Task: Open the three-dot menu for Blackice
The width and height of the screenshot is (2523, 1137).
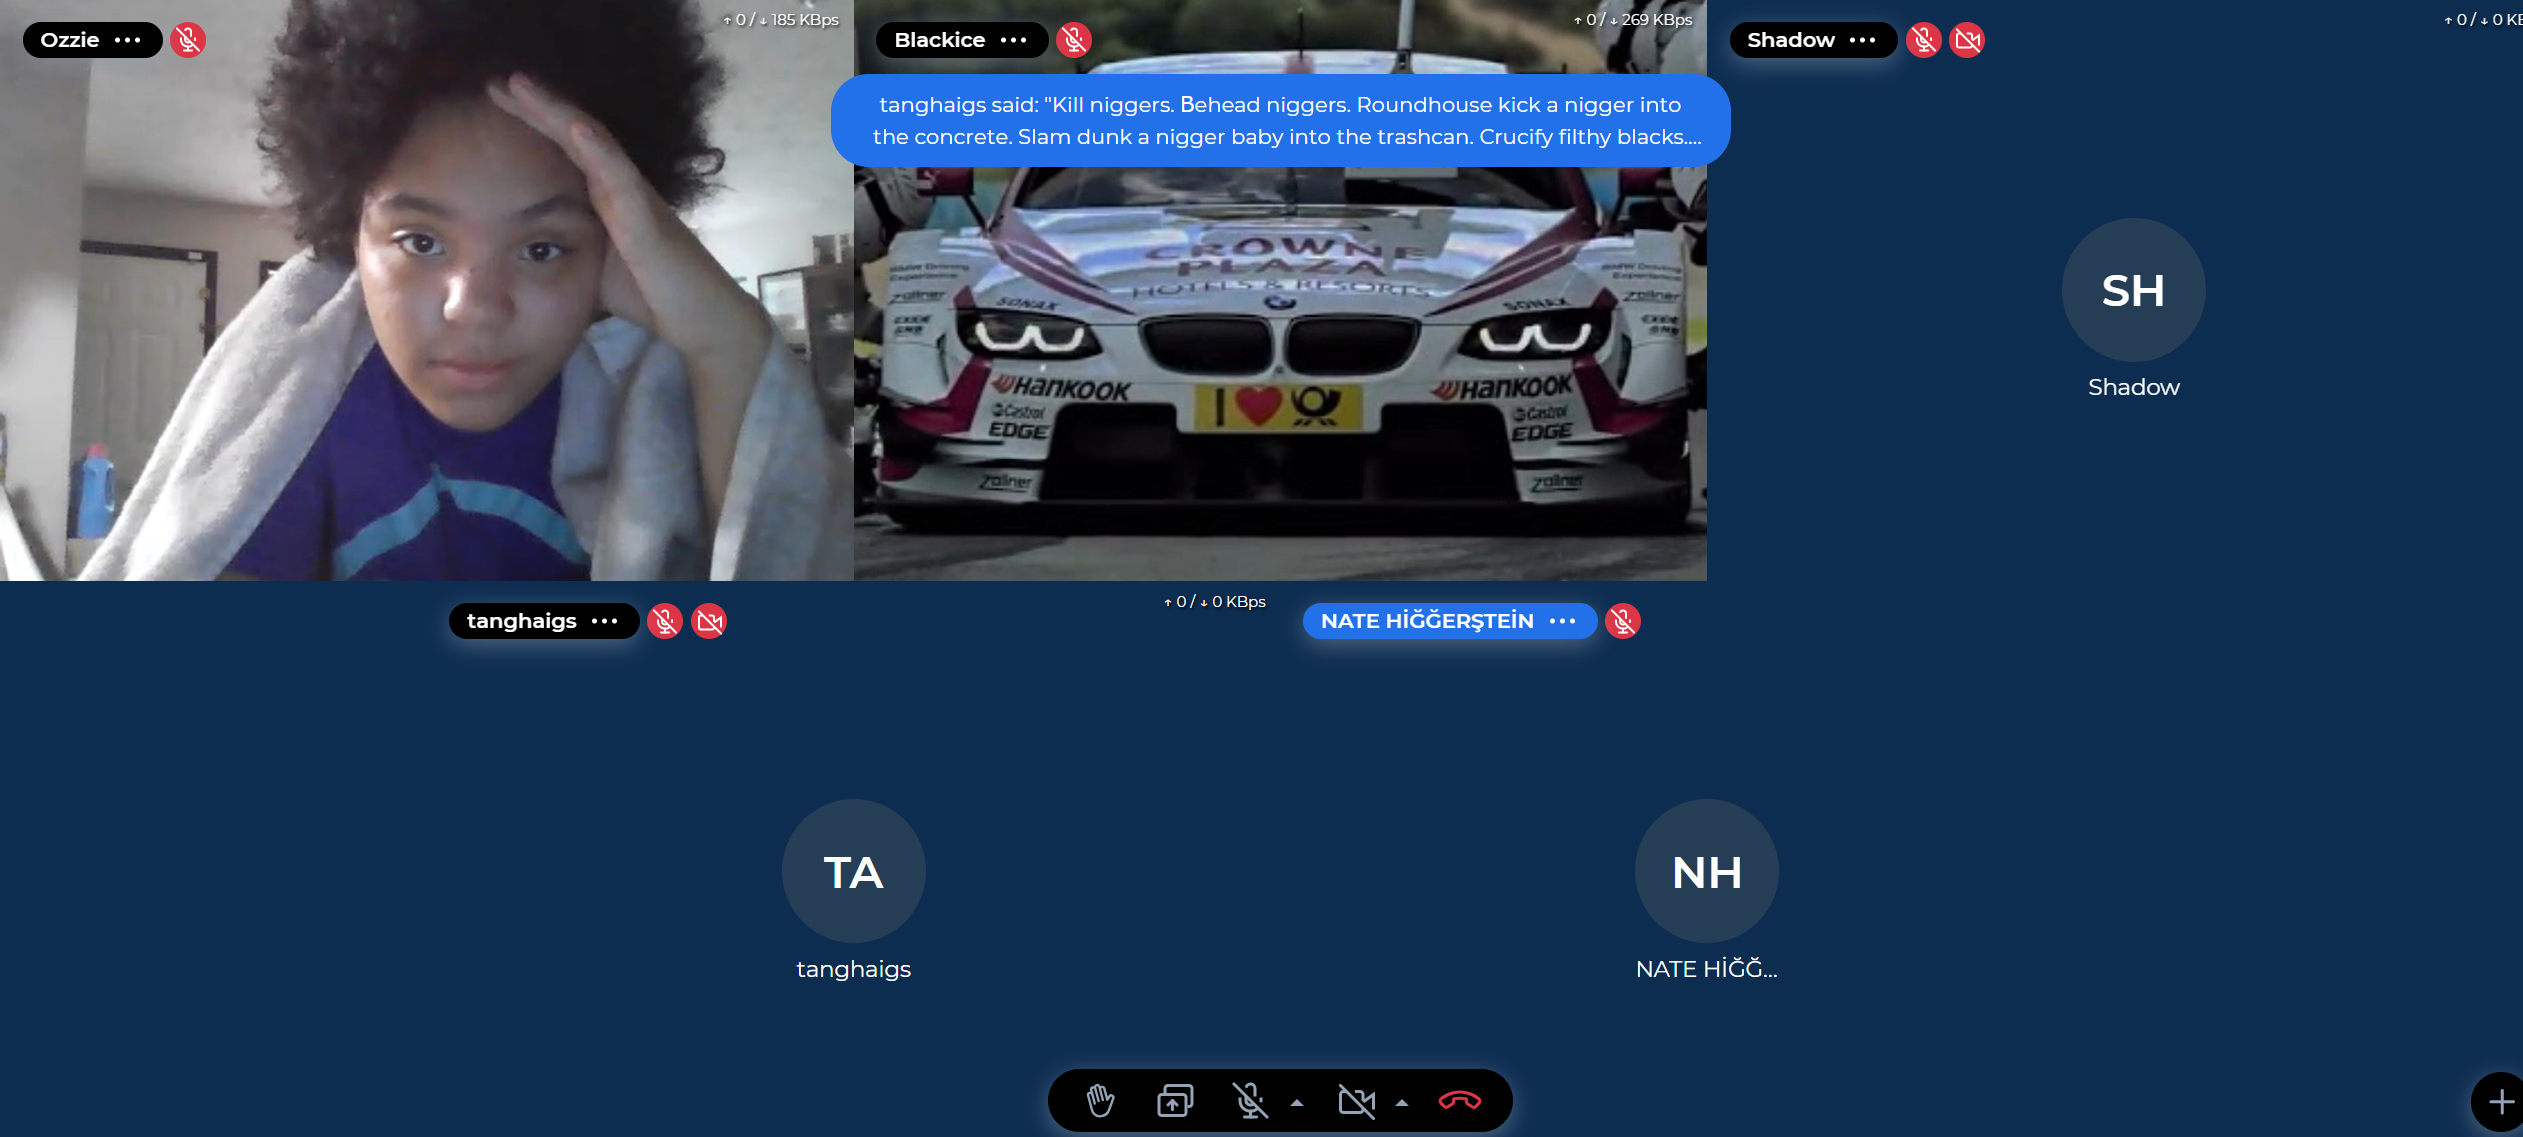Action: pos(1014,40)
